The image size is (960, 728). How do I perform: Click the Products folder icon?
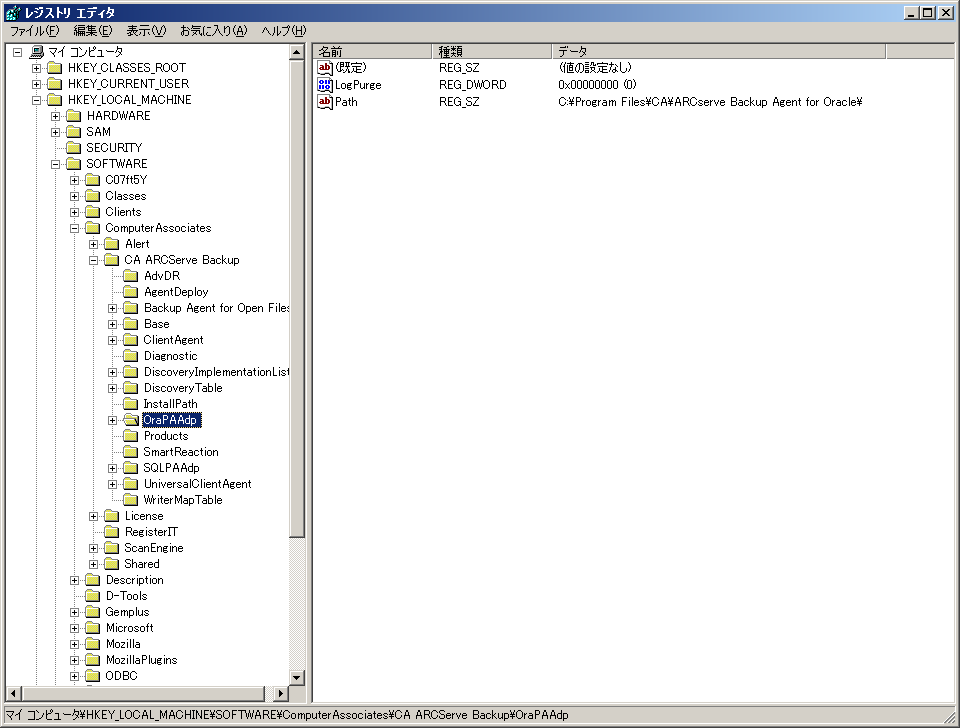pyautogui.click(x=131, y=436)
